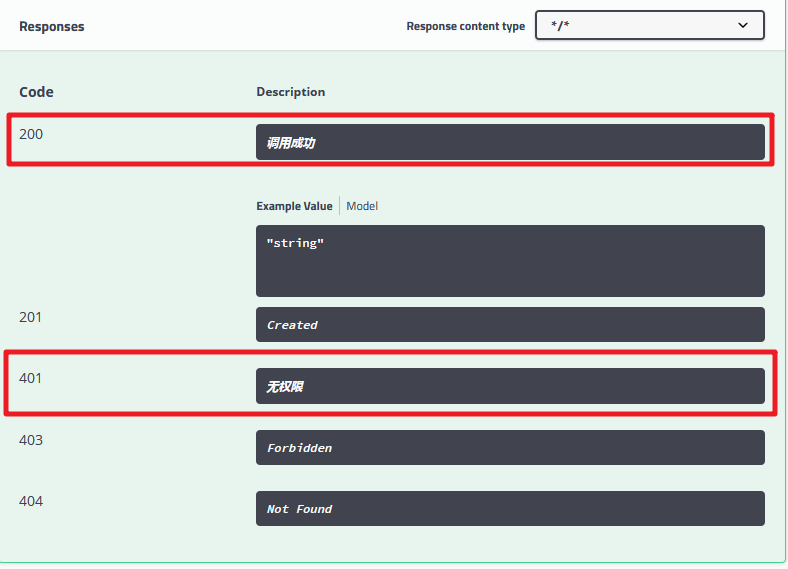Screen dimensions: 788x569
Task: Click the response code 404
Action: pos(31,501)
